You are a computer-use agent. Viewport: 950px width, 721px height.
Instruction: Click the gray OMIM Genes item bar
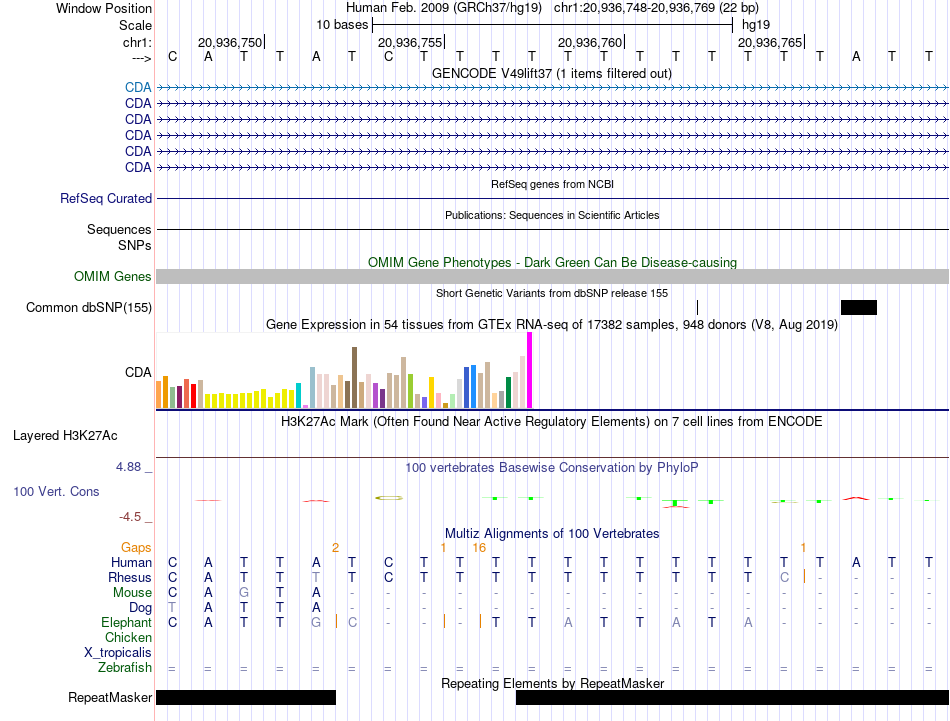(552, 276)
